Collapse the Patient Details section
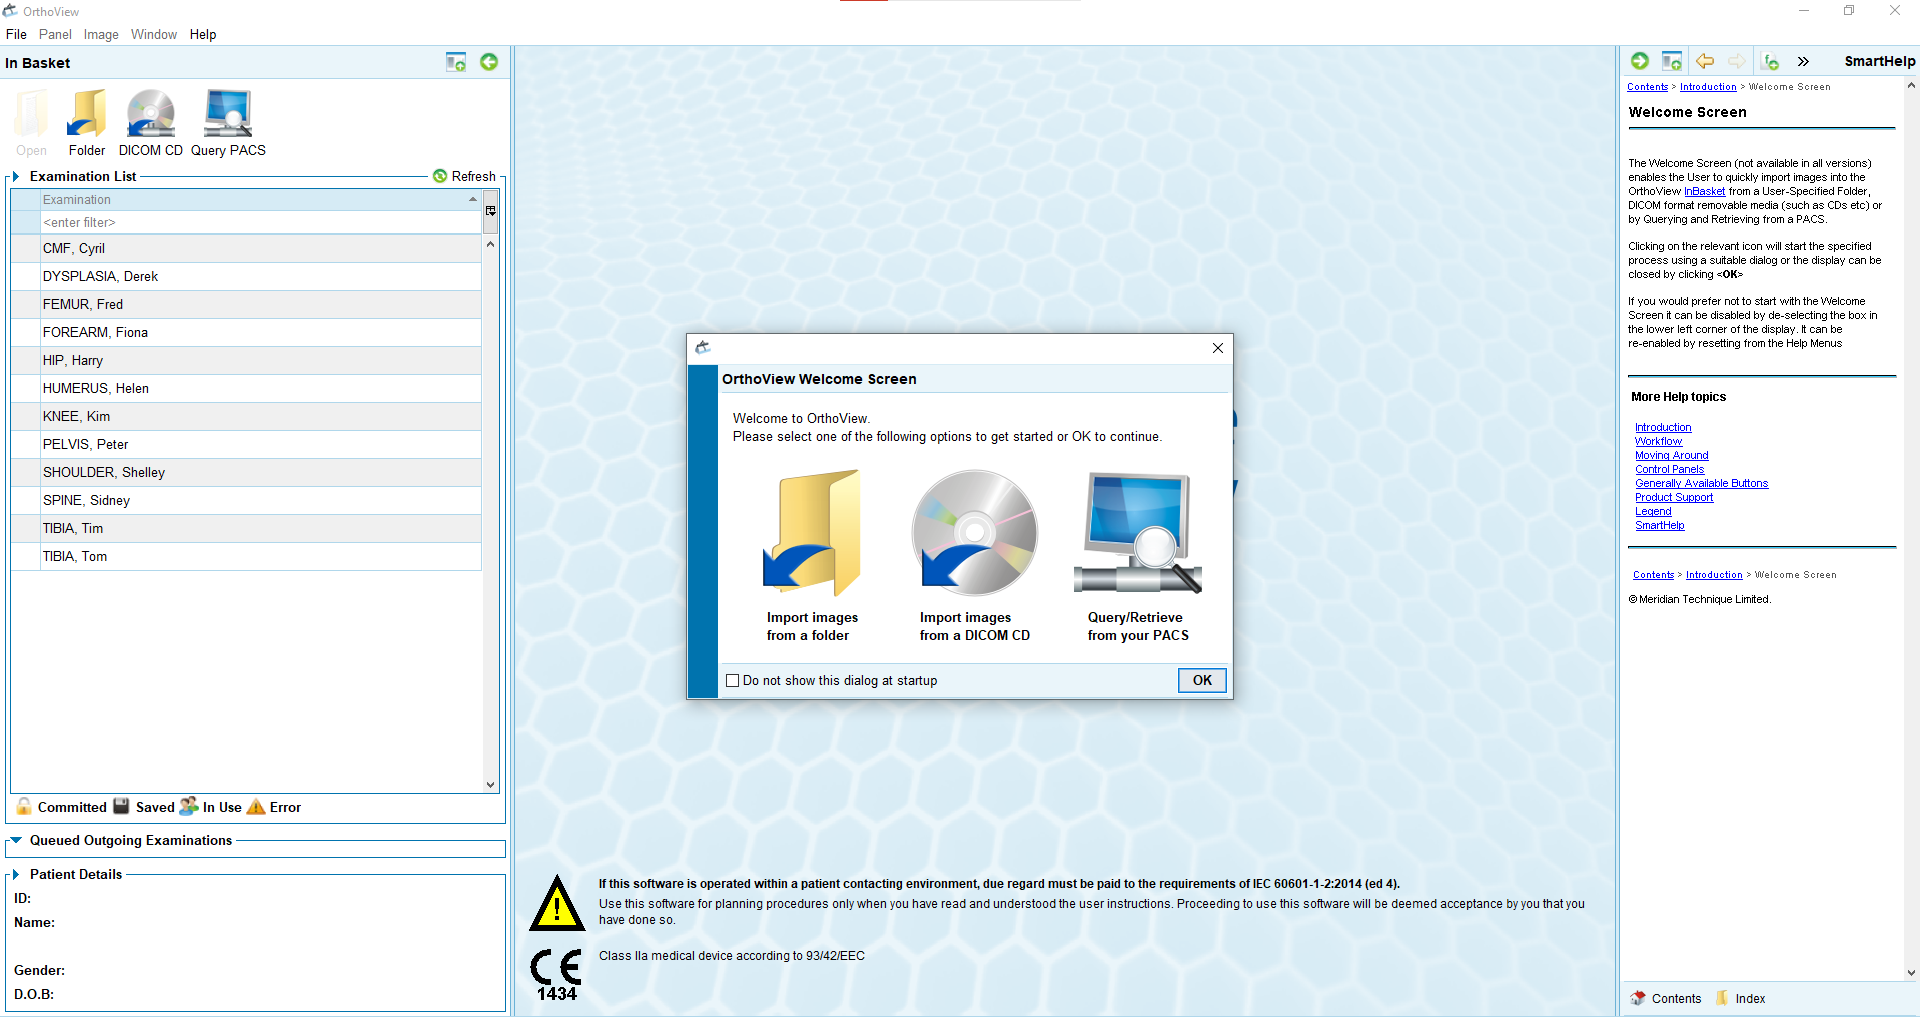1920x1017 pixels. (x=16, y=874)
